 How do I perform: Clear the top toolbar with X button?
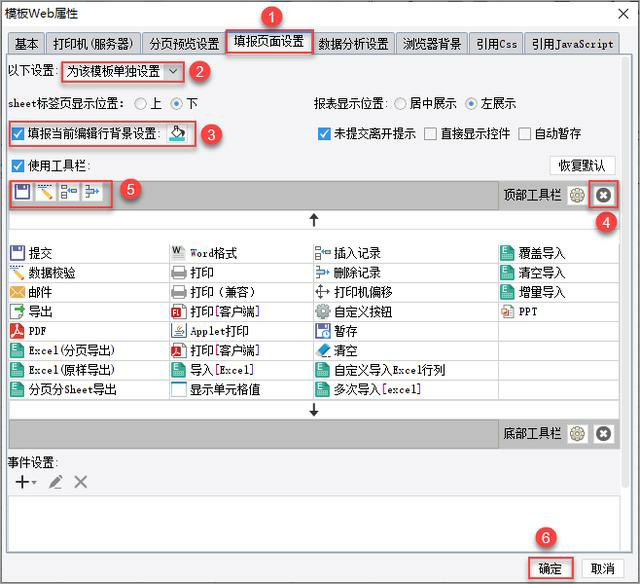point(603,195)
